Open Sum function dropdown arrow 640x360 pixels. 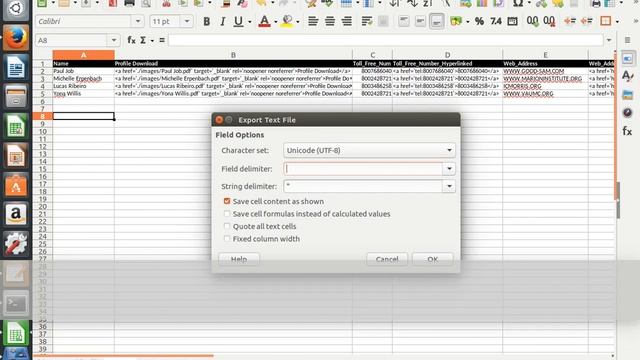(x=152, y=40)
